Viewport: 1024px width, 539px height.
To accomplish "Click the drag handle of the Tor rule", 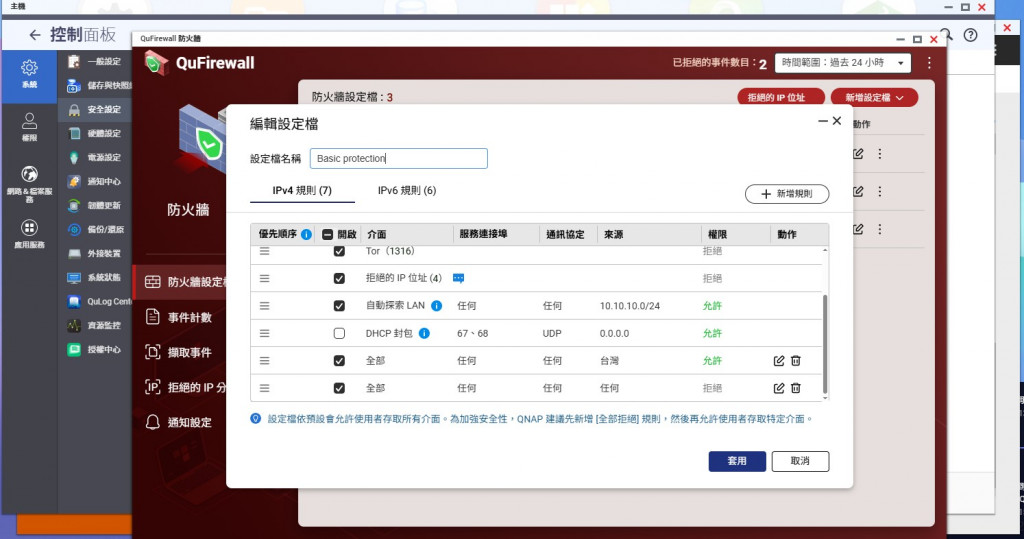I will 264,251.
